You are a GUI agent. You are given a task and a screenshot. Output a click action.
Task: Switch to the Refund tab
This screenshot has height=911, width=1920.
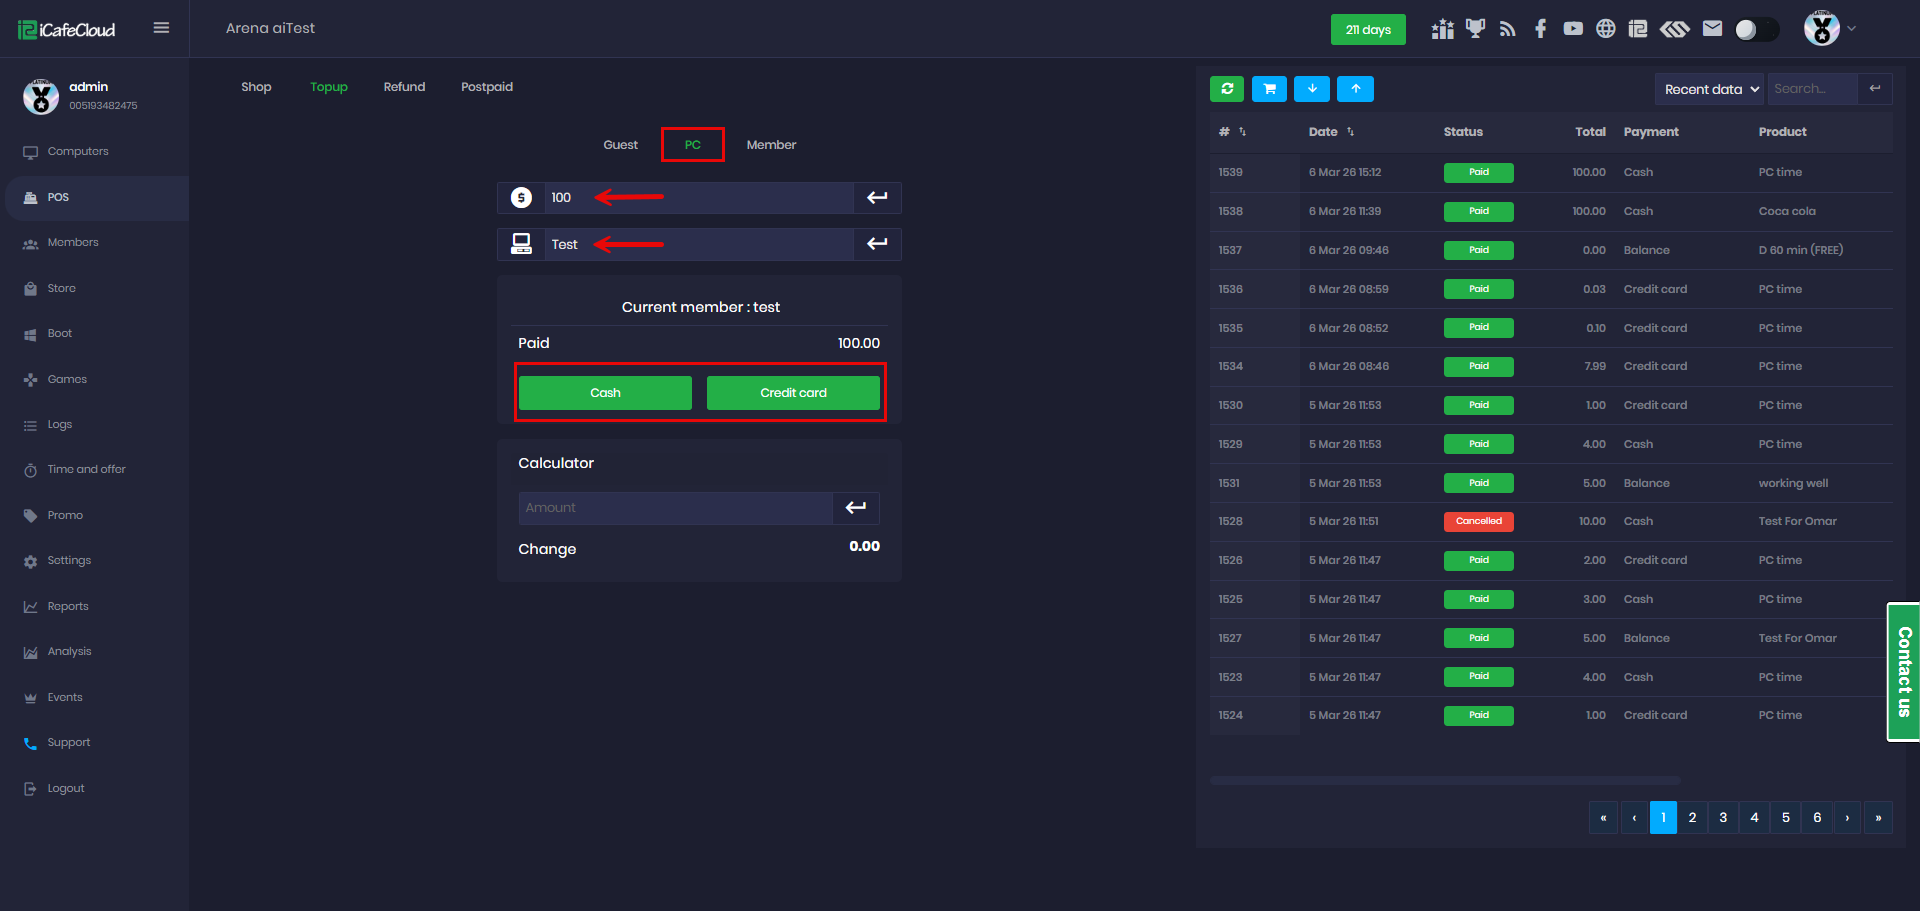tap(404, 87)
